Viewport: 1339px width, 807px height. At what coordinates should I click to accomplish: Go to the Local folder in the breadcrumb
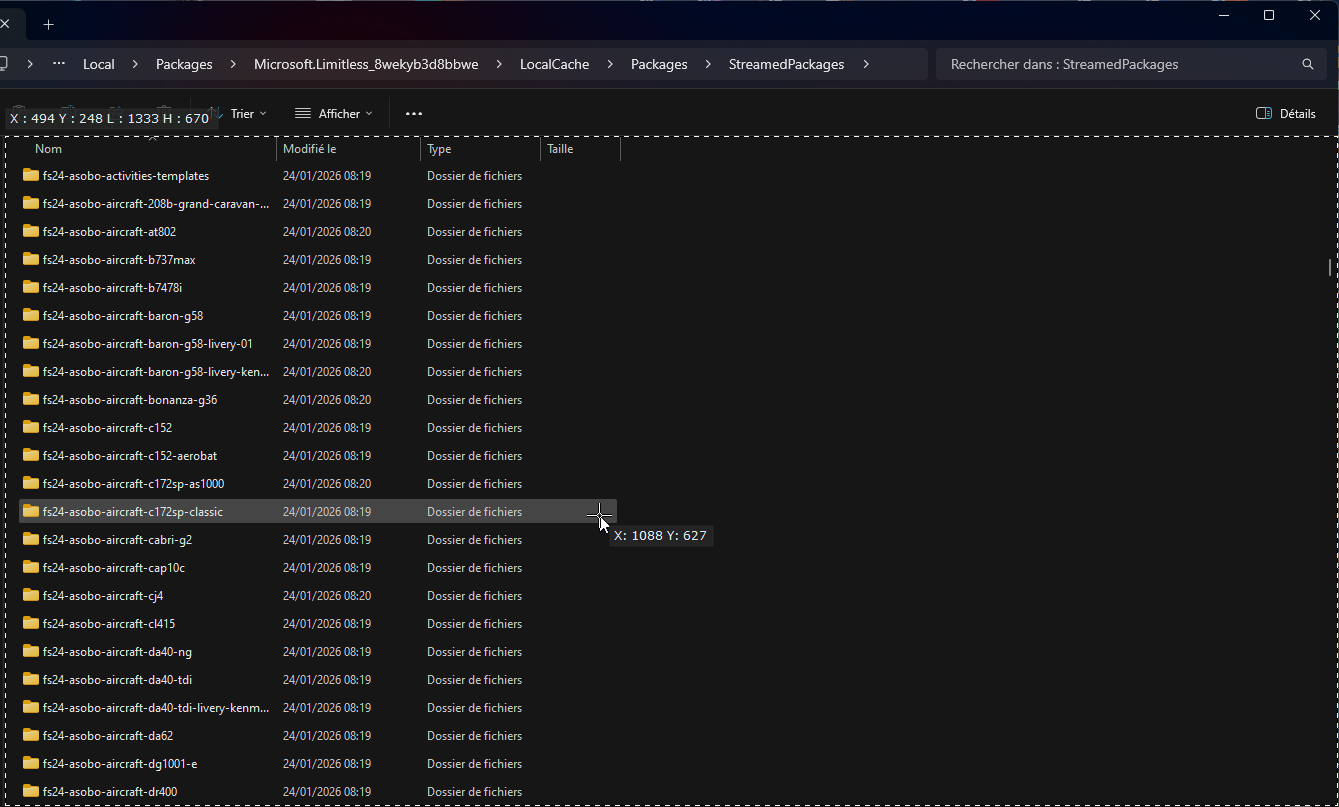(98, 64)
